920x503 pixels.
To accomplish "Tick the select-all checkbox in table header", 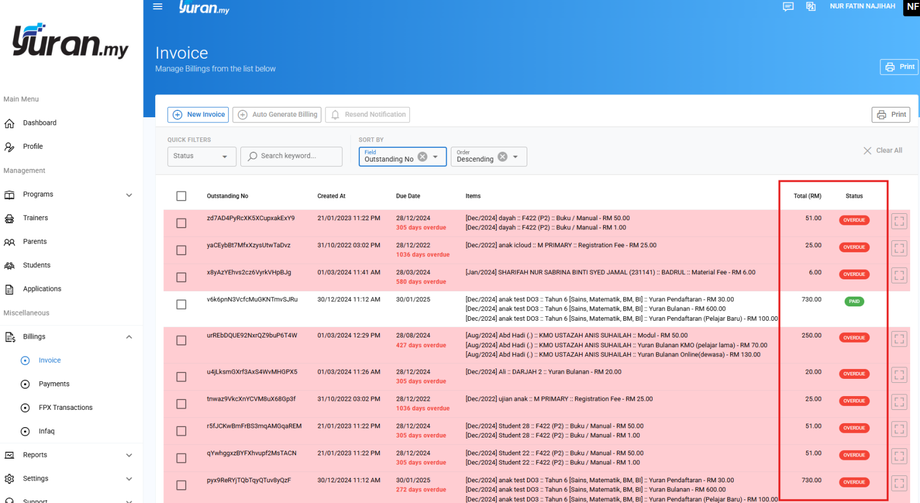I will point(181,196).
